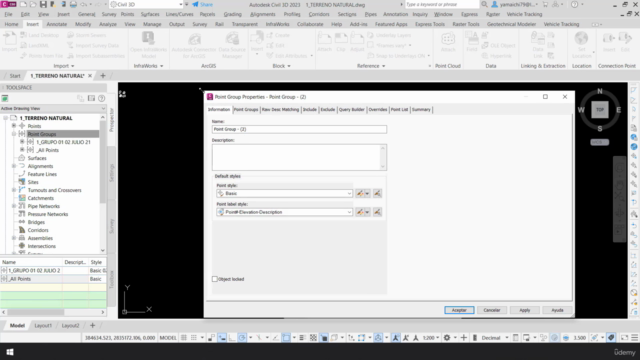Expand the Alignments tree node
This screenshot has width=640, height=360.
14,166
